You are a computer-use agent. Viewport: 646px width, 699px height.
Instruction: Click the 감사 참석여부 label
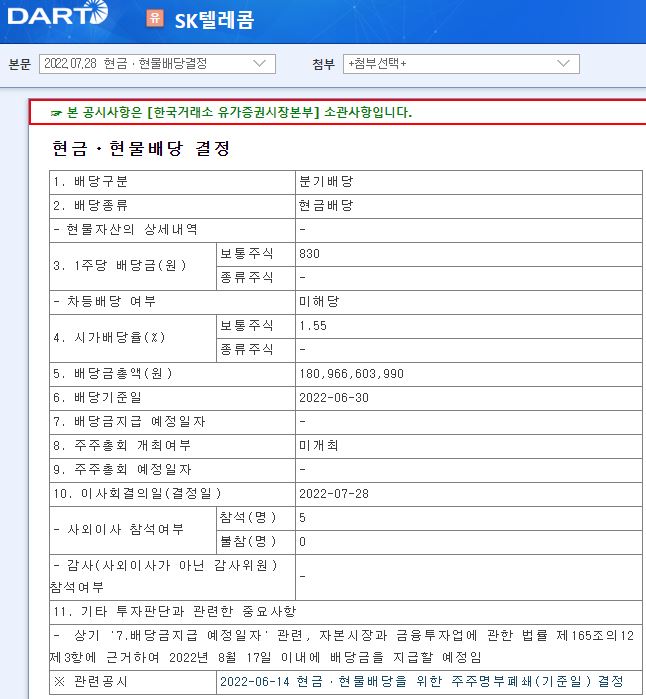(x=164, y=576)
